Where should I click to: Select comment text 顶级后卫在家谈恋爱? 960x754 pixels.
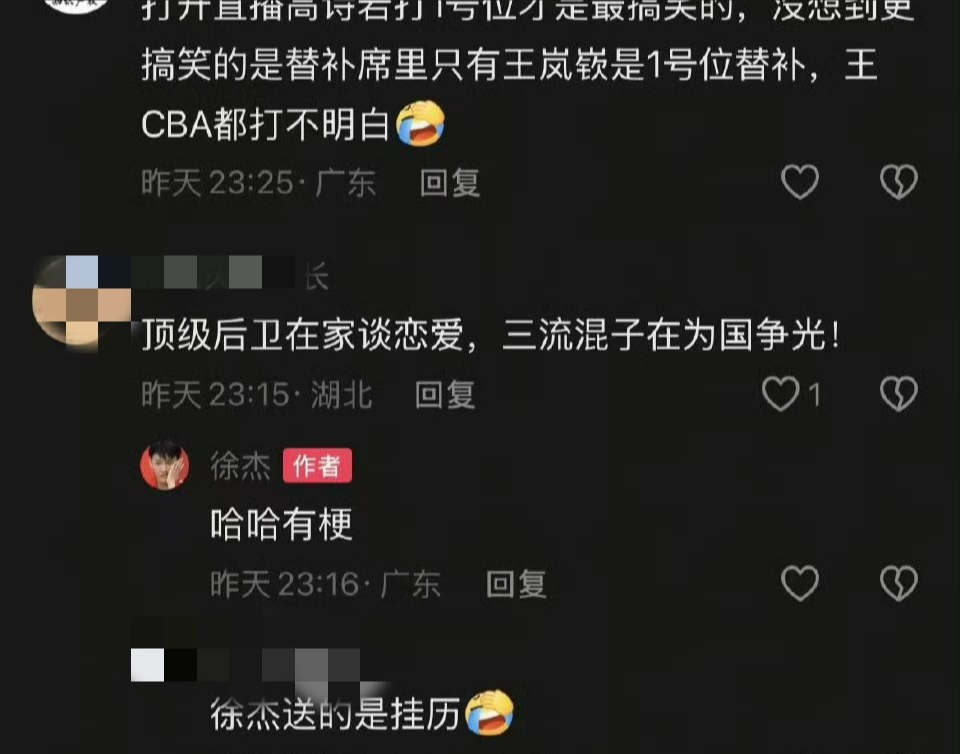coord(302,335)
